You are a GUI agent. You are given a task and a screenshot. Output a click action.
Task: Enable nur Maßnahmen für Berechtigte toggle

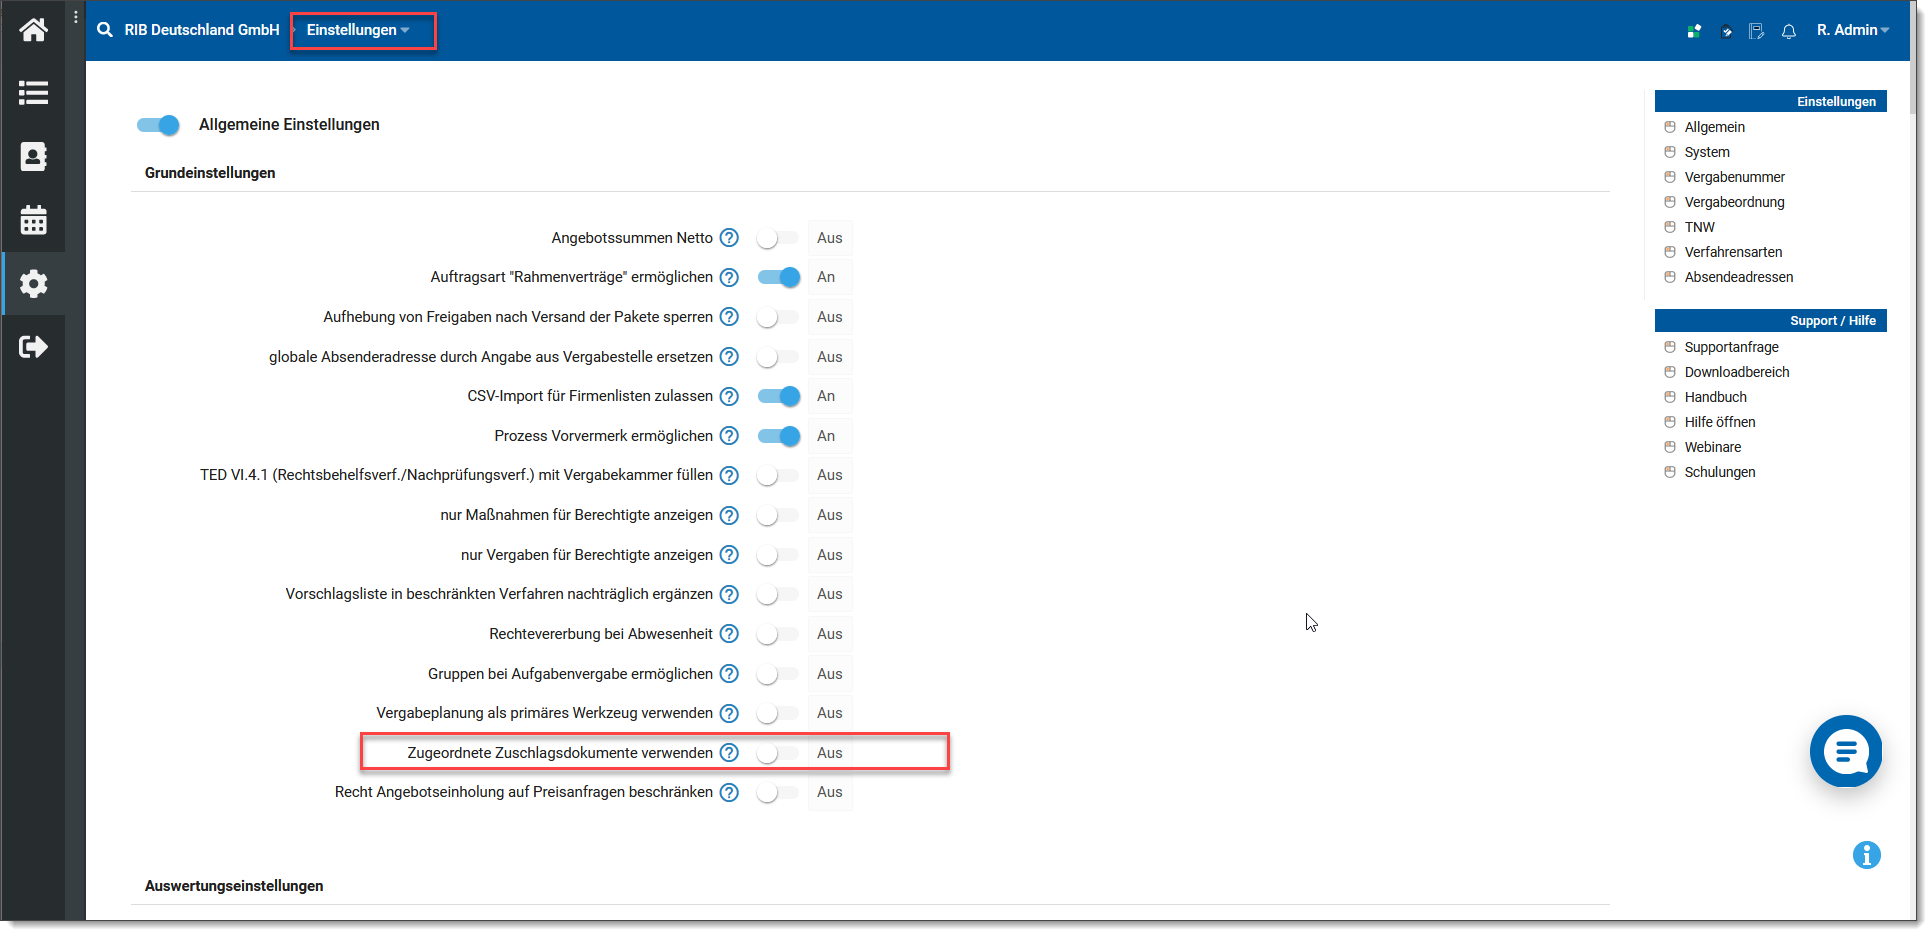pos(778,515)
